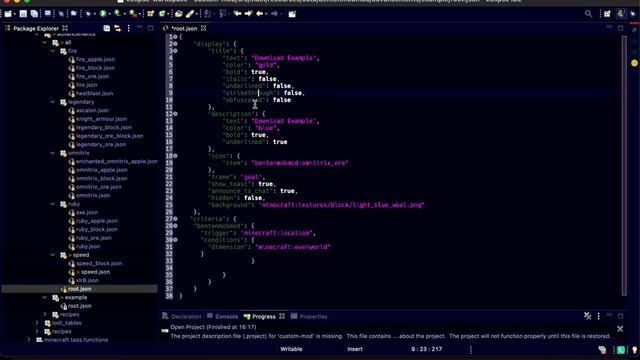This screenshot has width=640, height=360.
Task: Toggle fold marker at line 12 description
Action: 175,113
